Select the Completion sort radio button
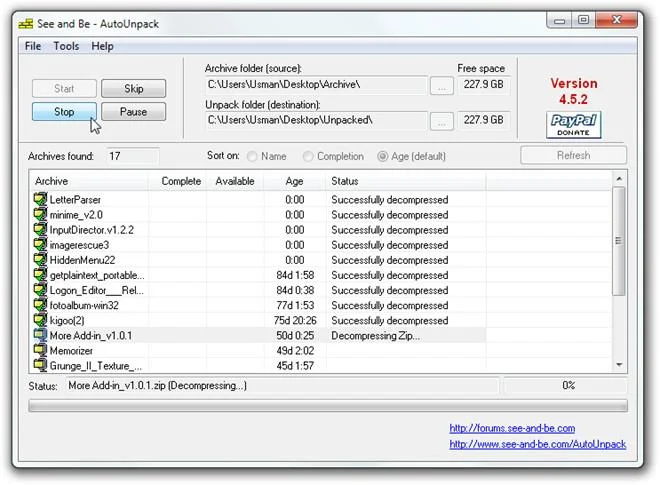 pos(308,157)
